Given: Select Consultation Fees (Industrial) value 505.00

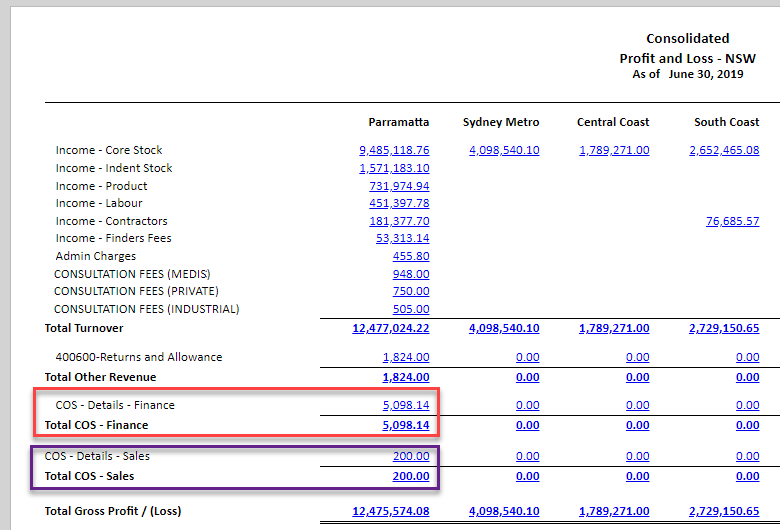Looking at the screenshot, I should [411, 309].
